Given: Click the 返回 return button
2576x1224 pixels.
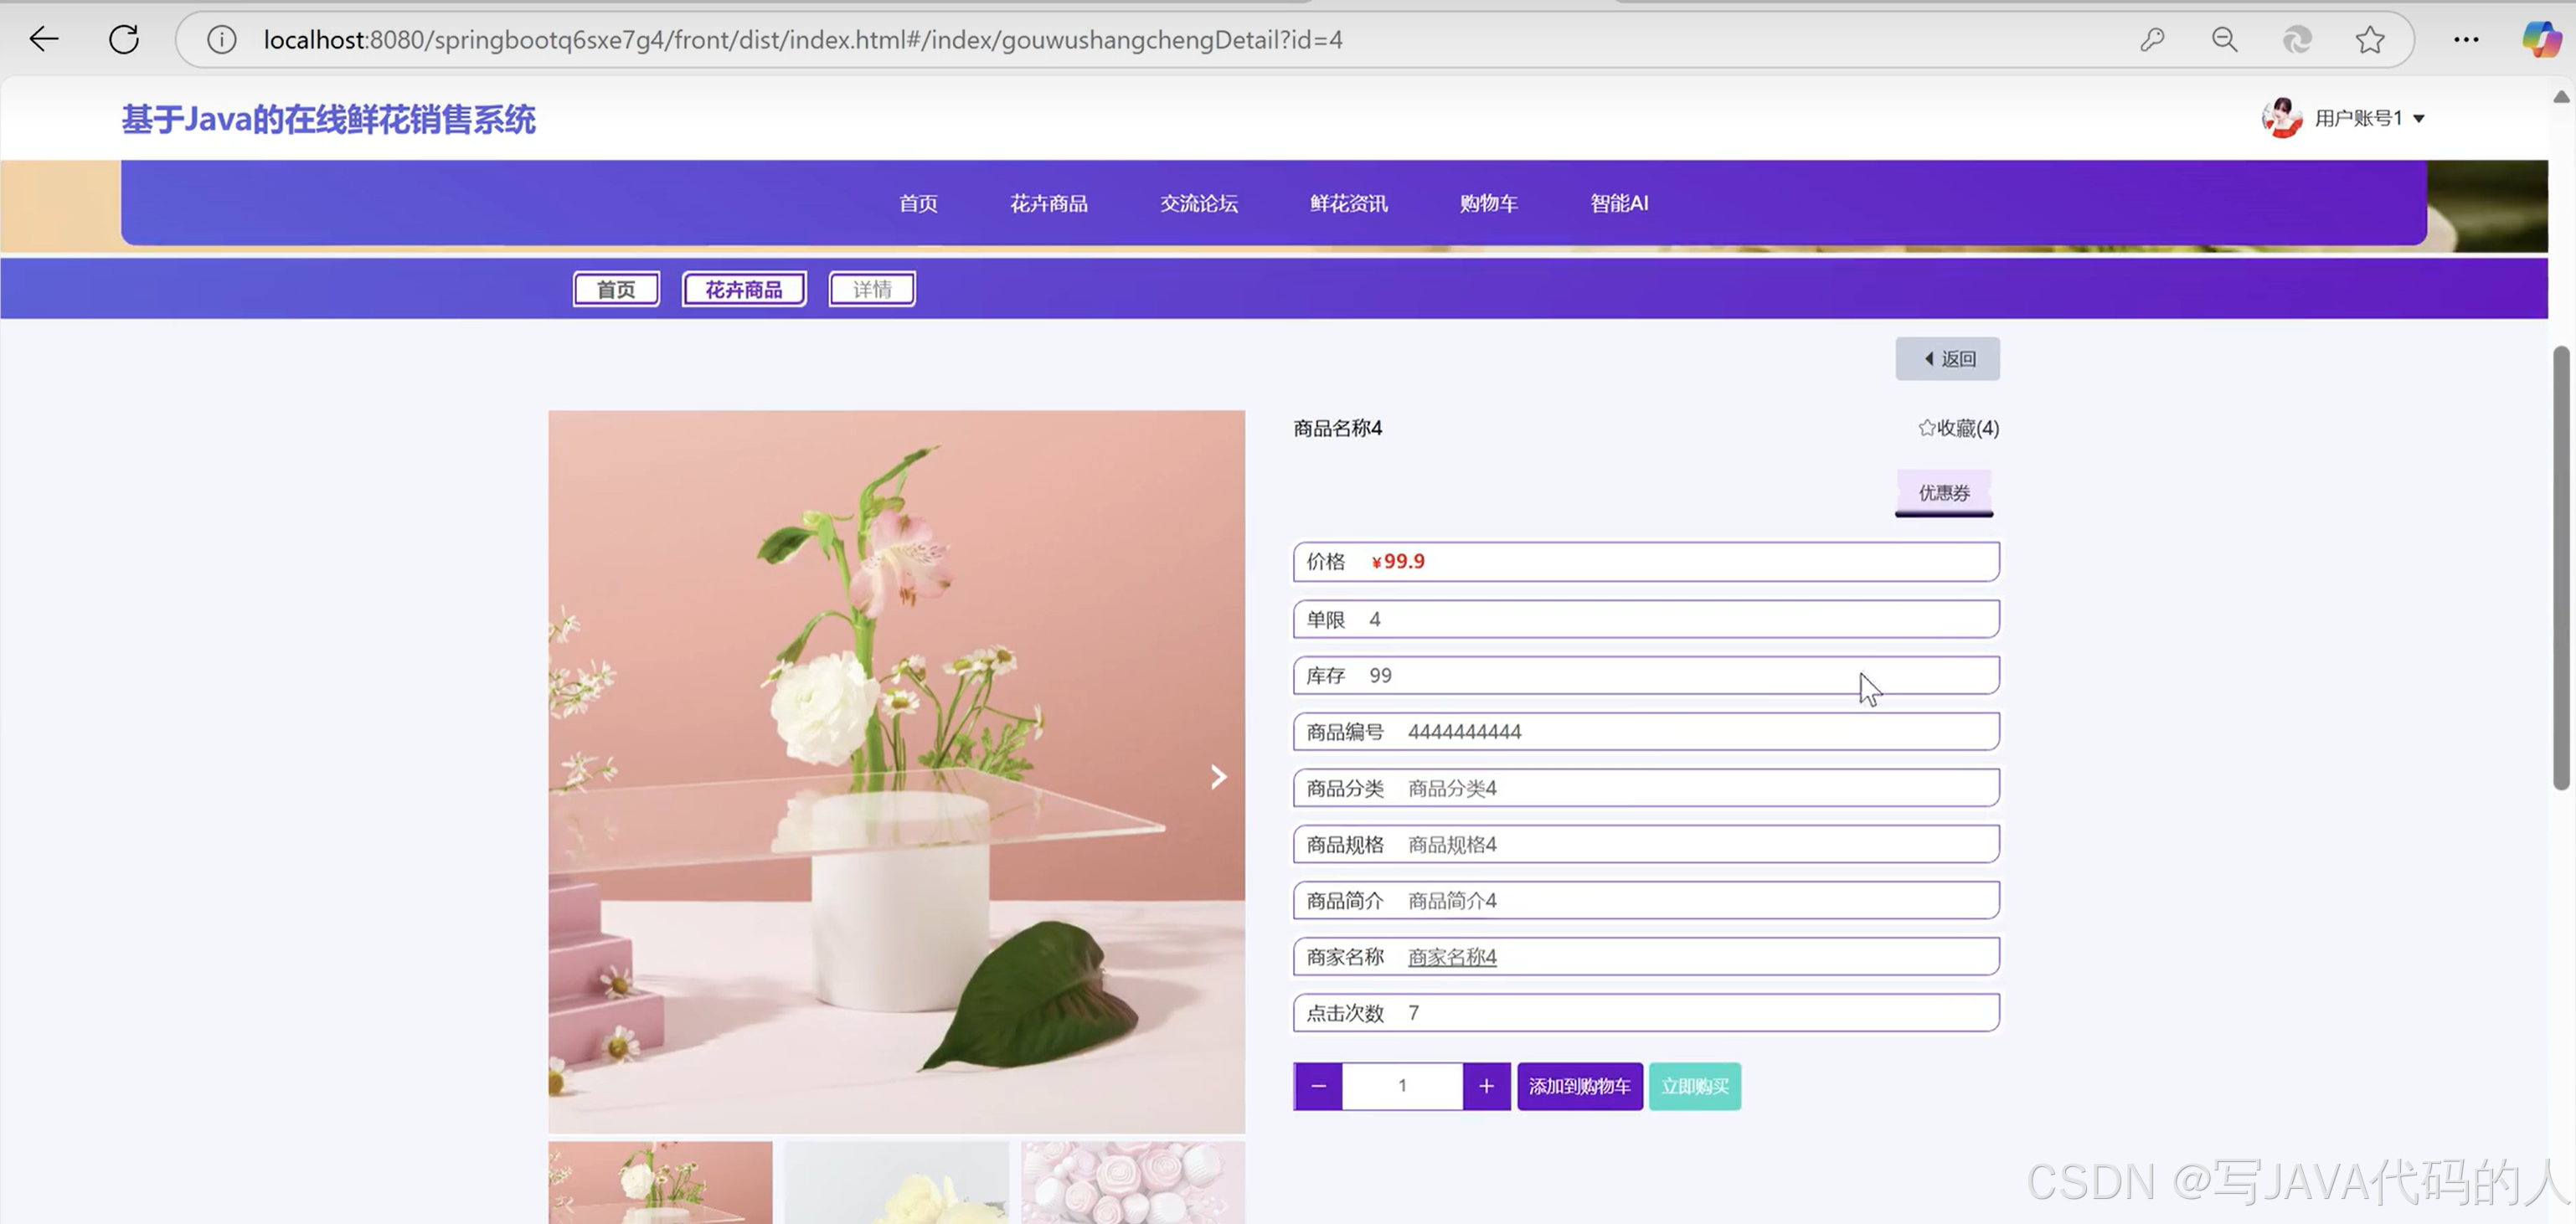Looking at the screenshot, I should pos(1947,358).
